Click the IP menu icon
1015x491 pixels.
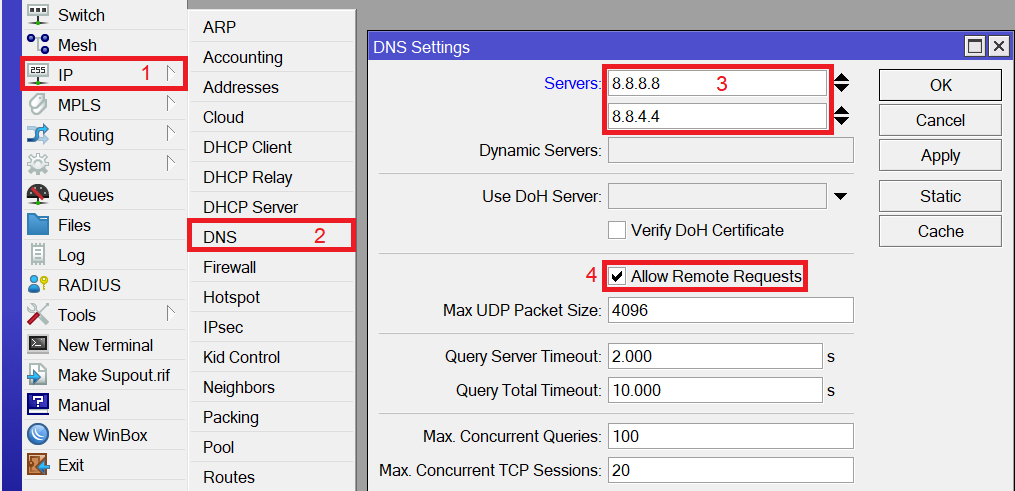pyautogui.click(x=38, y=74)
